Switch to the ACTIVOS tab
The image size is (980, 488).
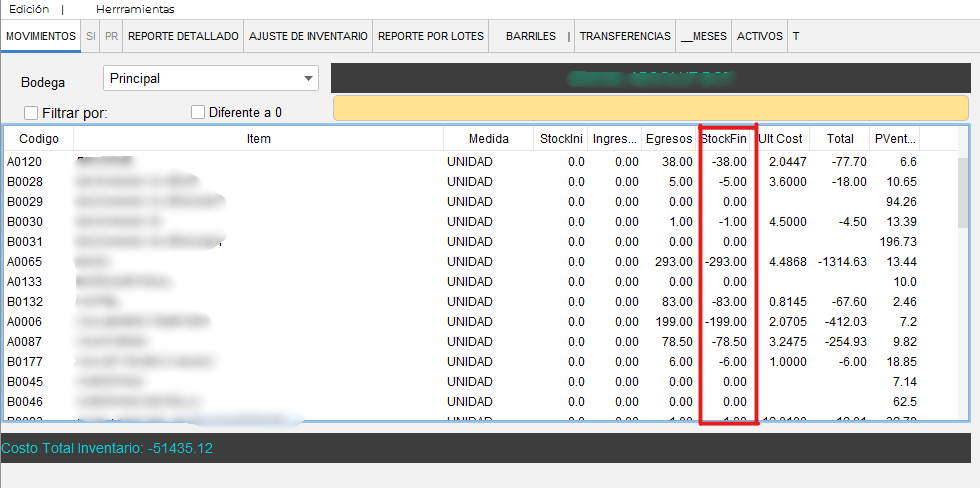click(759, 36)
